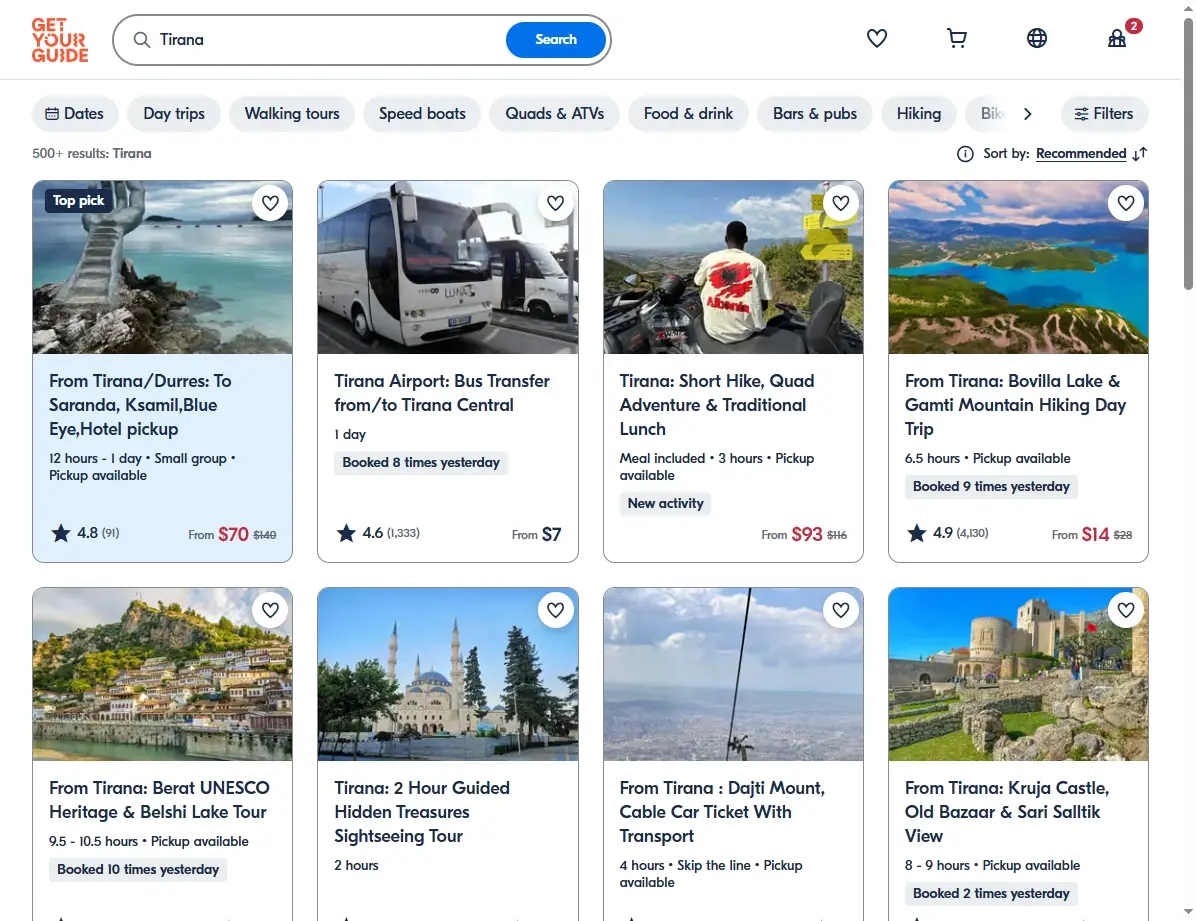Open the Berat hillside houses photo
1196x921 pixels.
click(x=162, y=674)
